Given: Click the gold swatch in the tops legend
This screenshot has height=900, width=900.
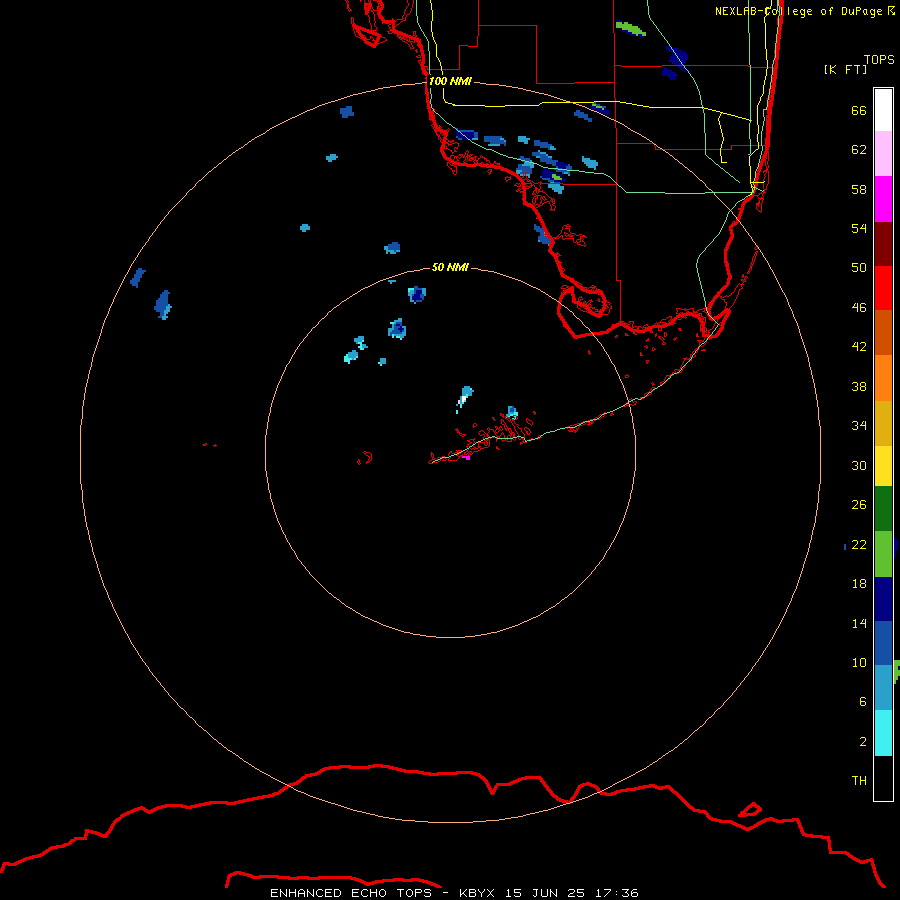Looking at the screenshot, I should point(883,423).
